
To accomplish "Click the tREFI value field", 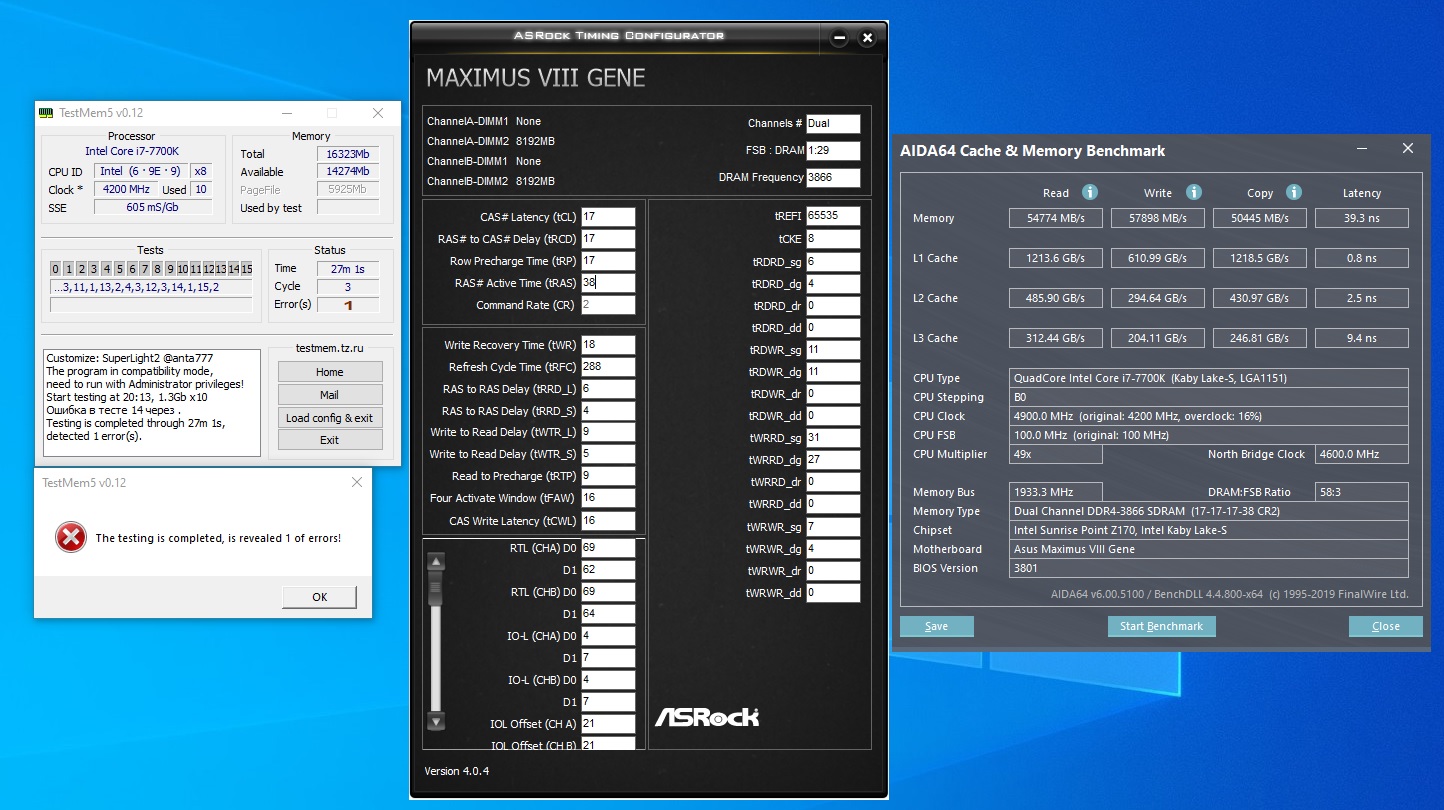I will [833, 217].
